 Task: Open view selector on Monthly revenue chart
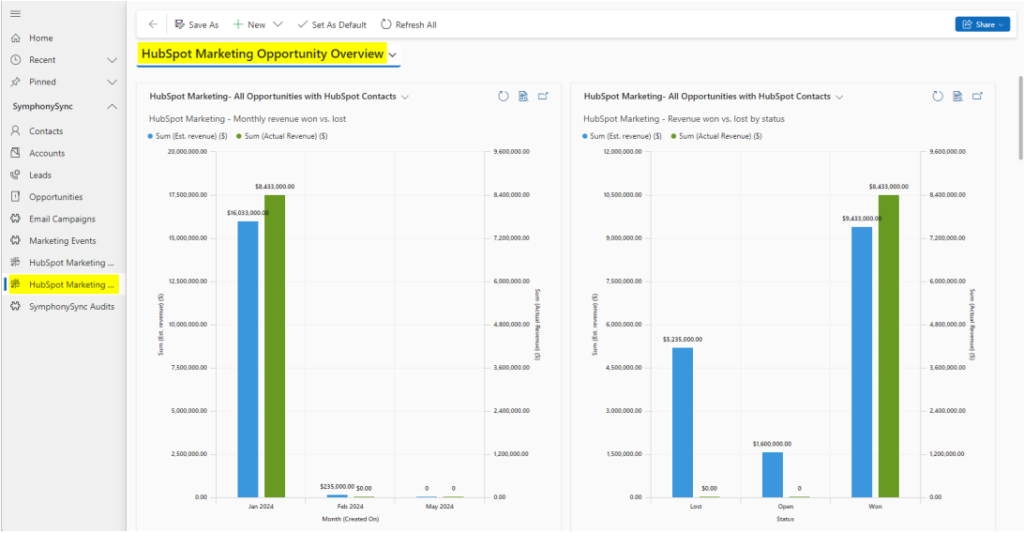405,97
